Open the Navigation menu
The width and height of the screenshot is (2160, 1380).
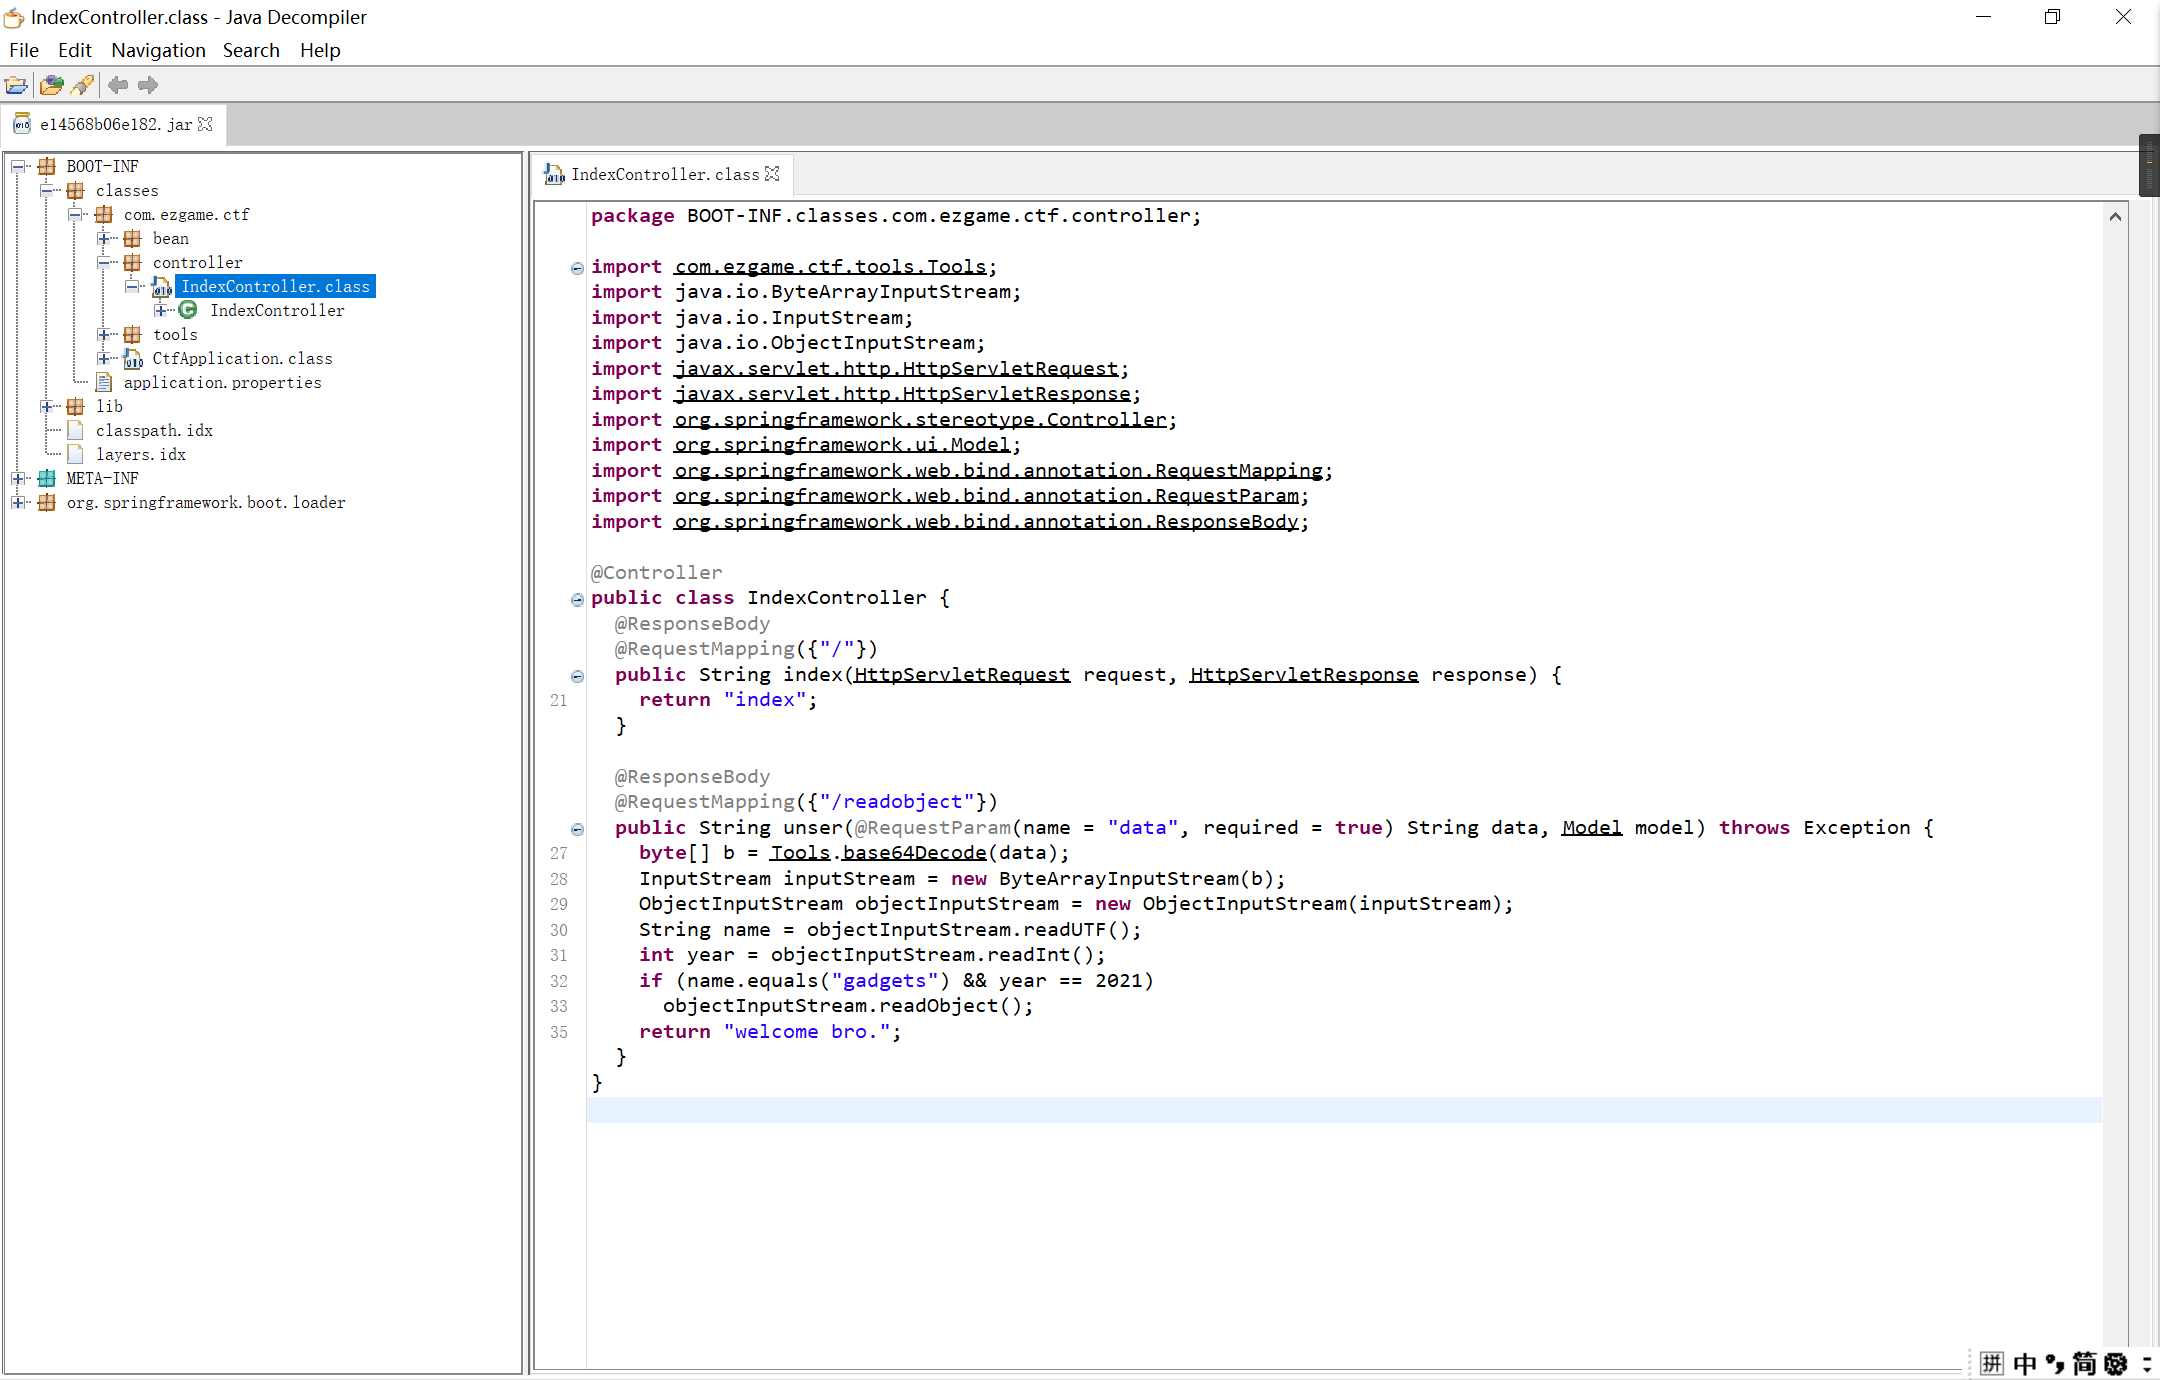158,50
